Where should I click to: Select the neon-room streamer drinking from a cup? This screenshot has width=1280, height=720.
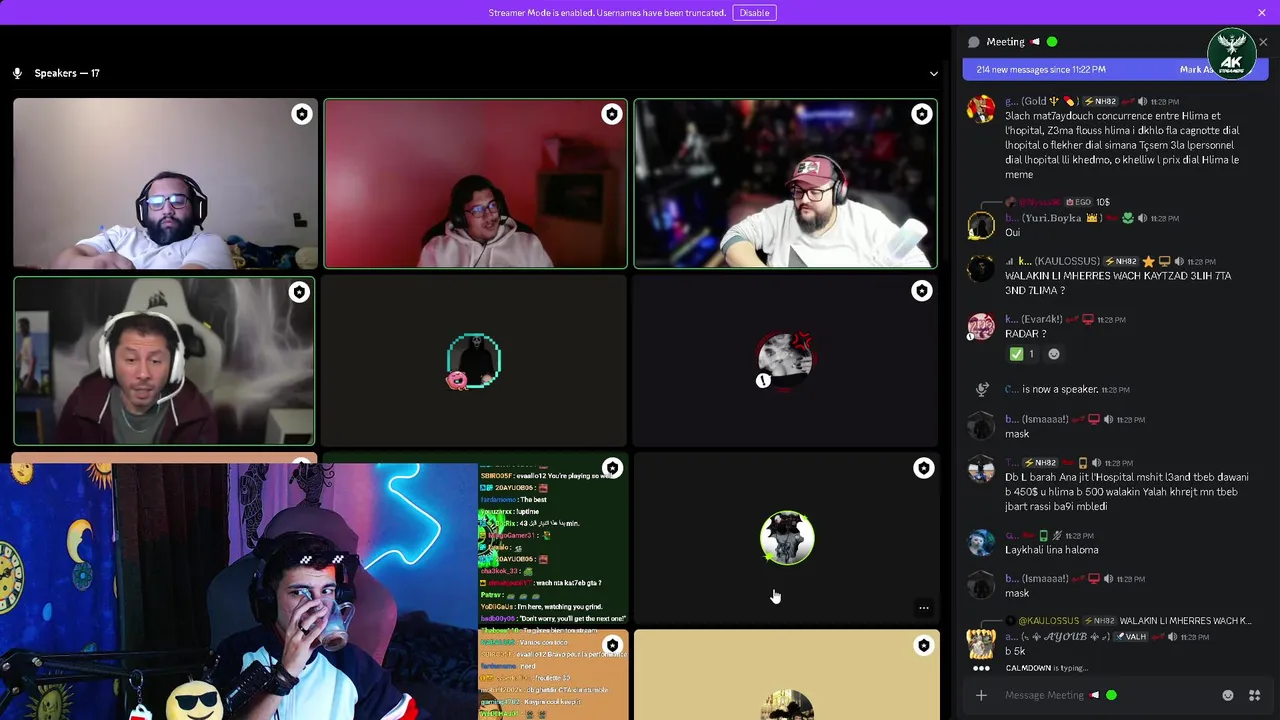pos(240,591)
